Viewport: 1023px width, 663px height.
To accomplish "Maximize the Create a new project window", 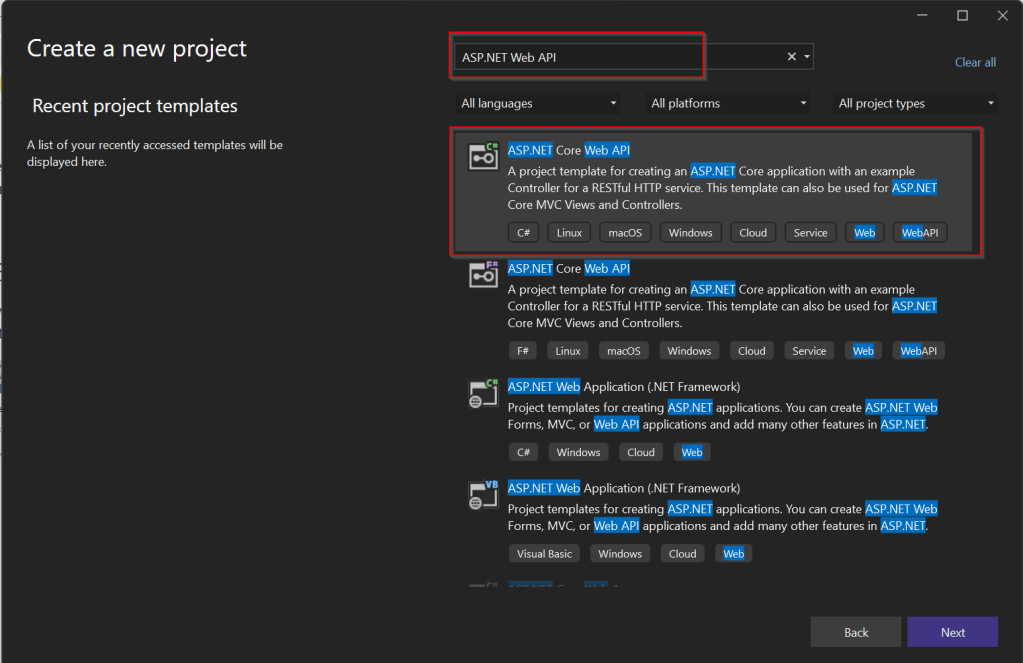I will click(x=962, y=15).
